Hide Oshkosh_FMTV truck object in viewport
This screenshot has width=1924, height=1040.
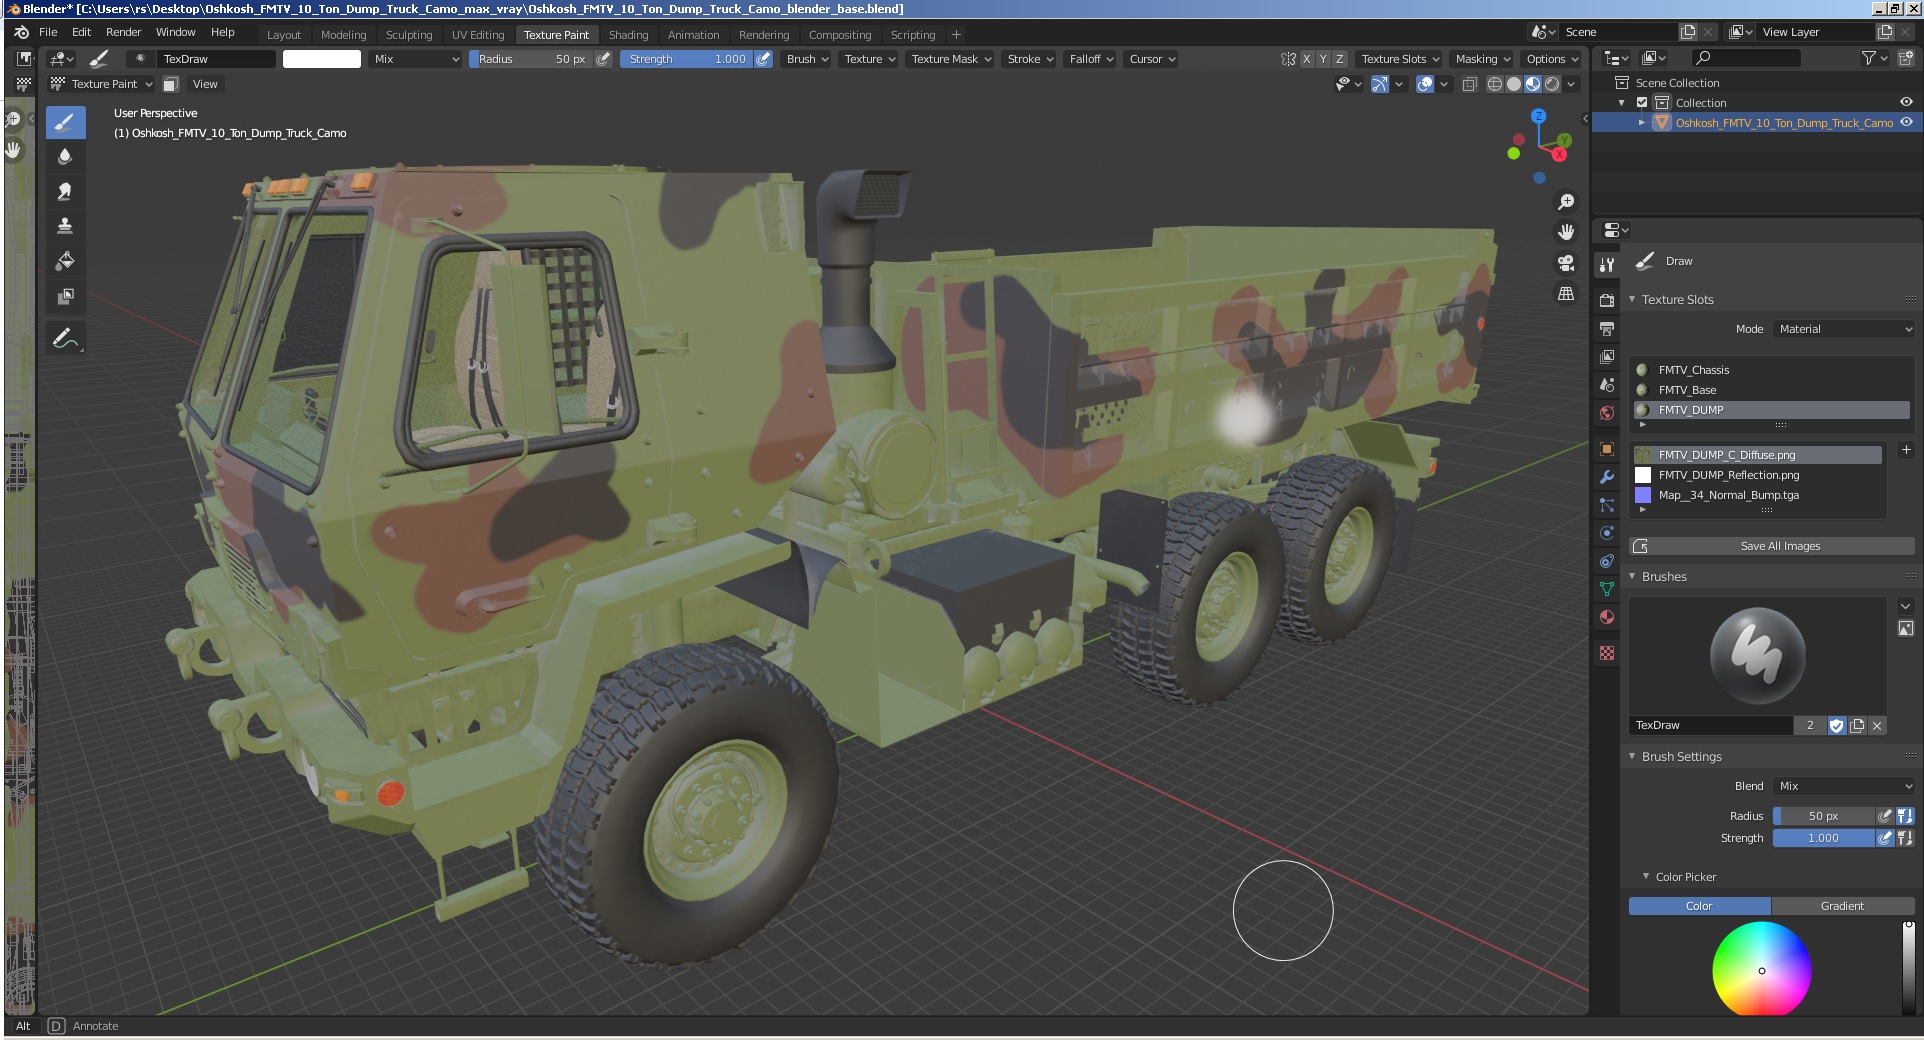[x=1906, y=122]
